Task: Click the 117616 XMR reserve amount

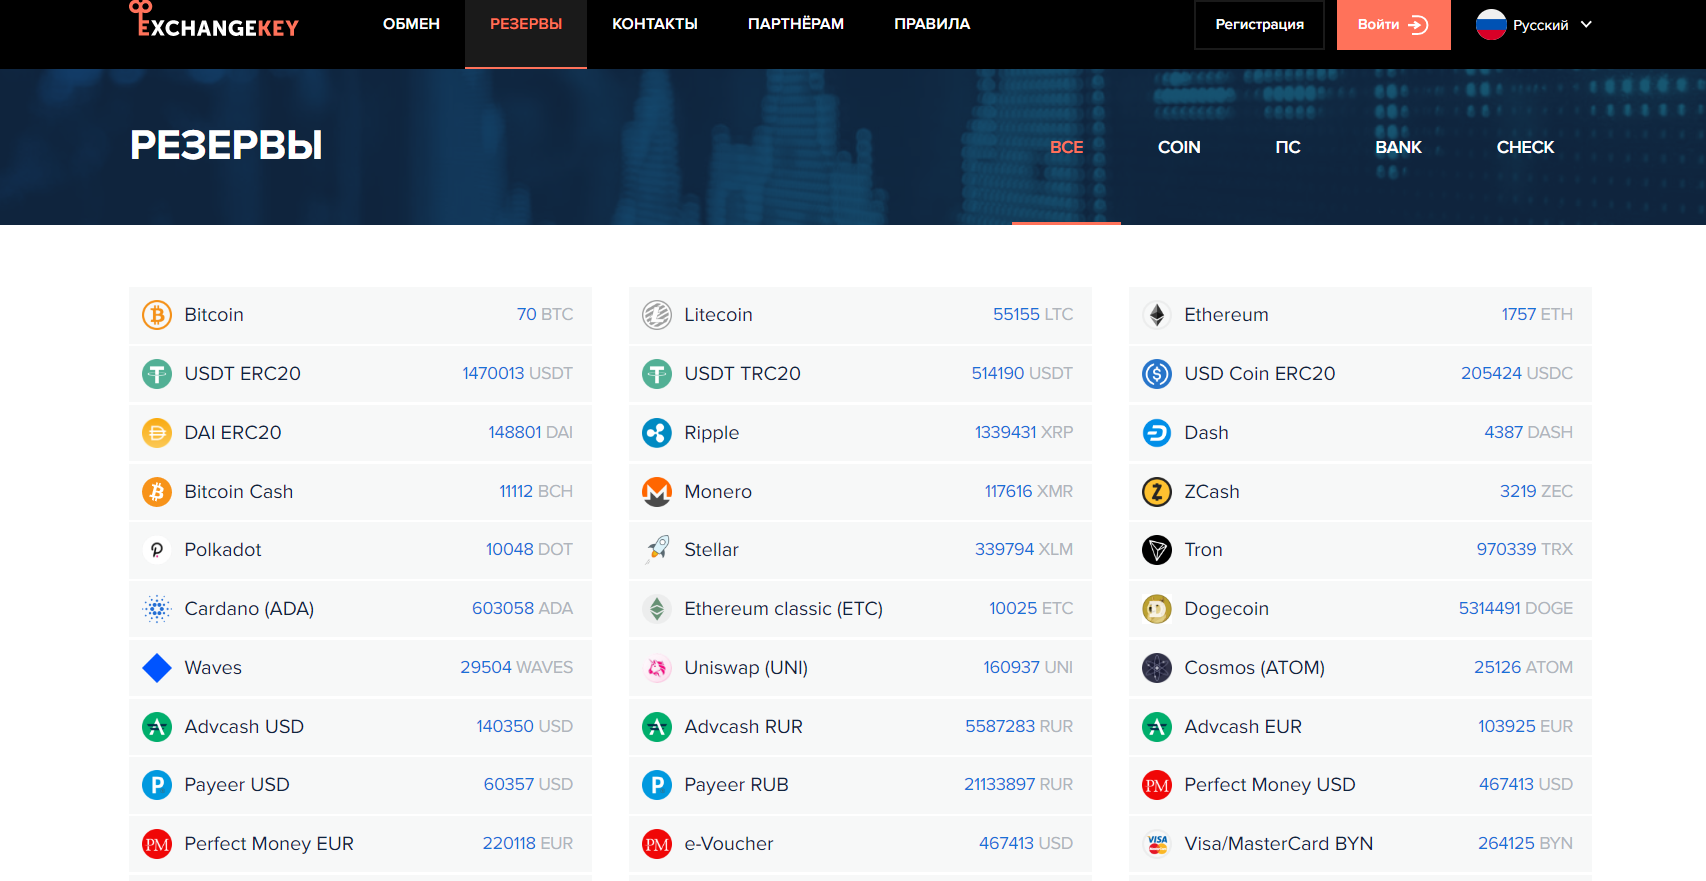Action: point(1029,492)
